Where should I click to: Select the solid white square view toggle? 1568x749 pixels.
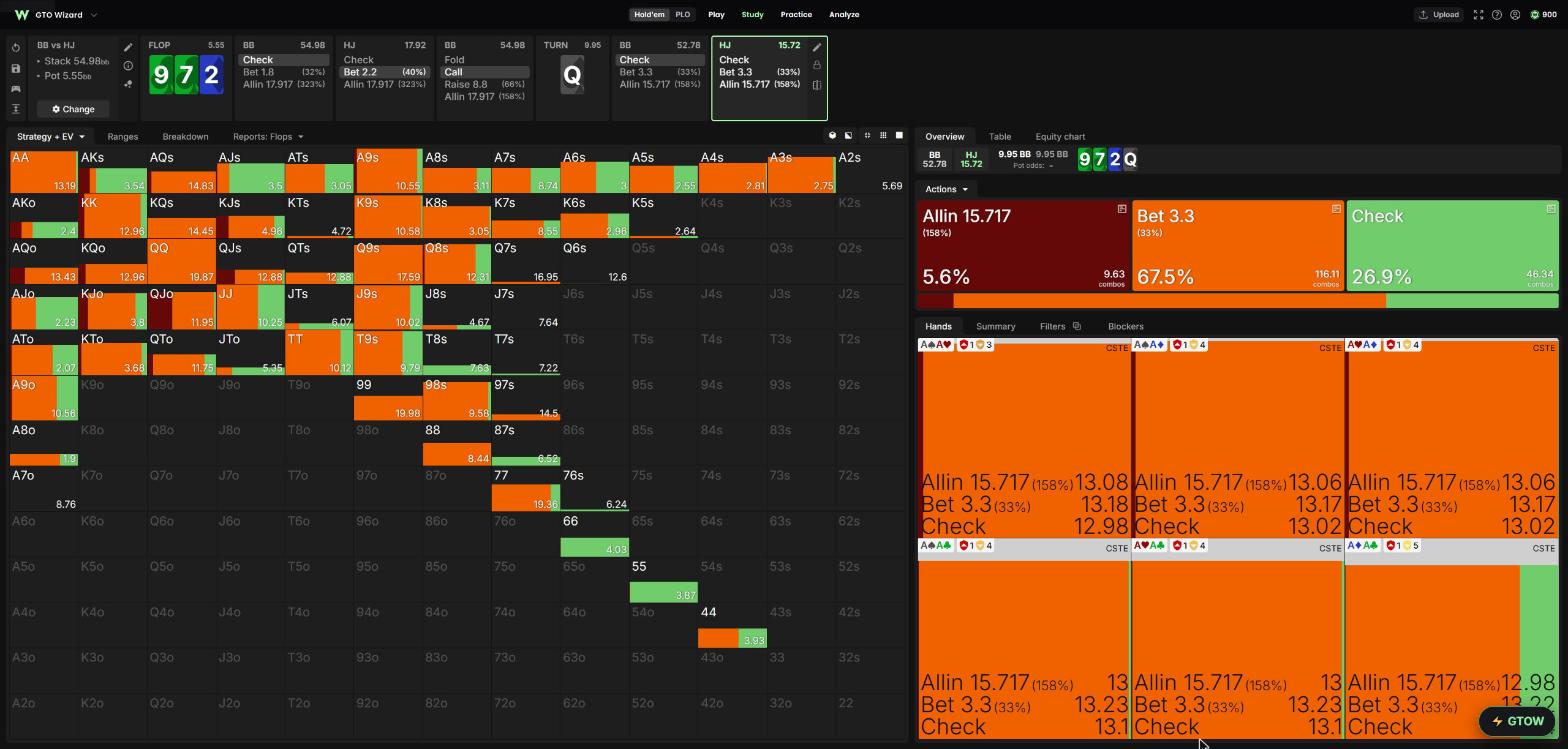coord(899,136)
